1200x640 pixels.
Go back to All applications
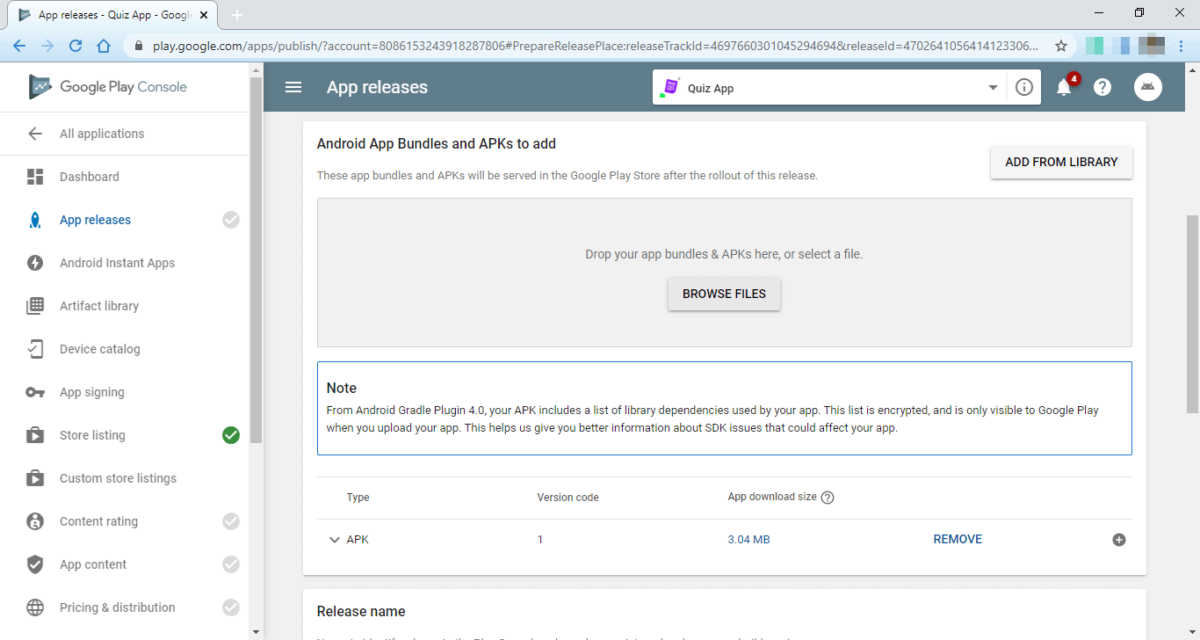point(101,134)
